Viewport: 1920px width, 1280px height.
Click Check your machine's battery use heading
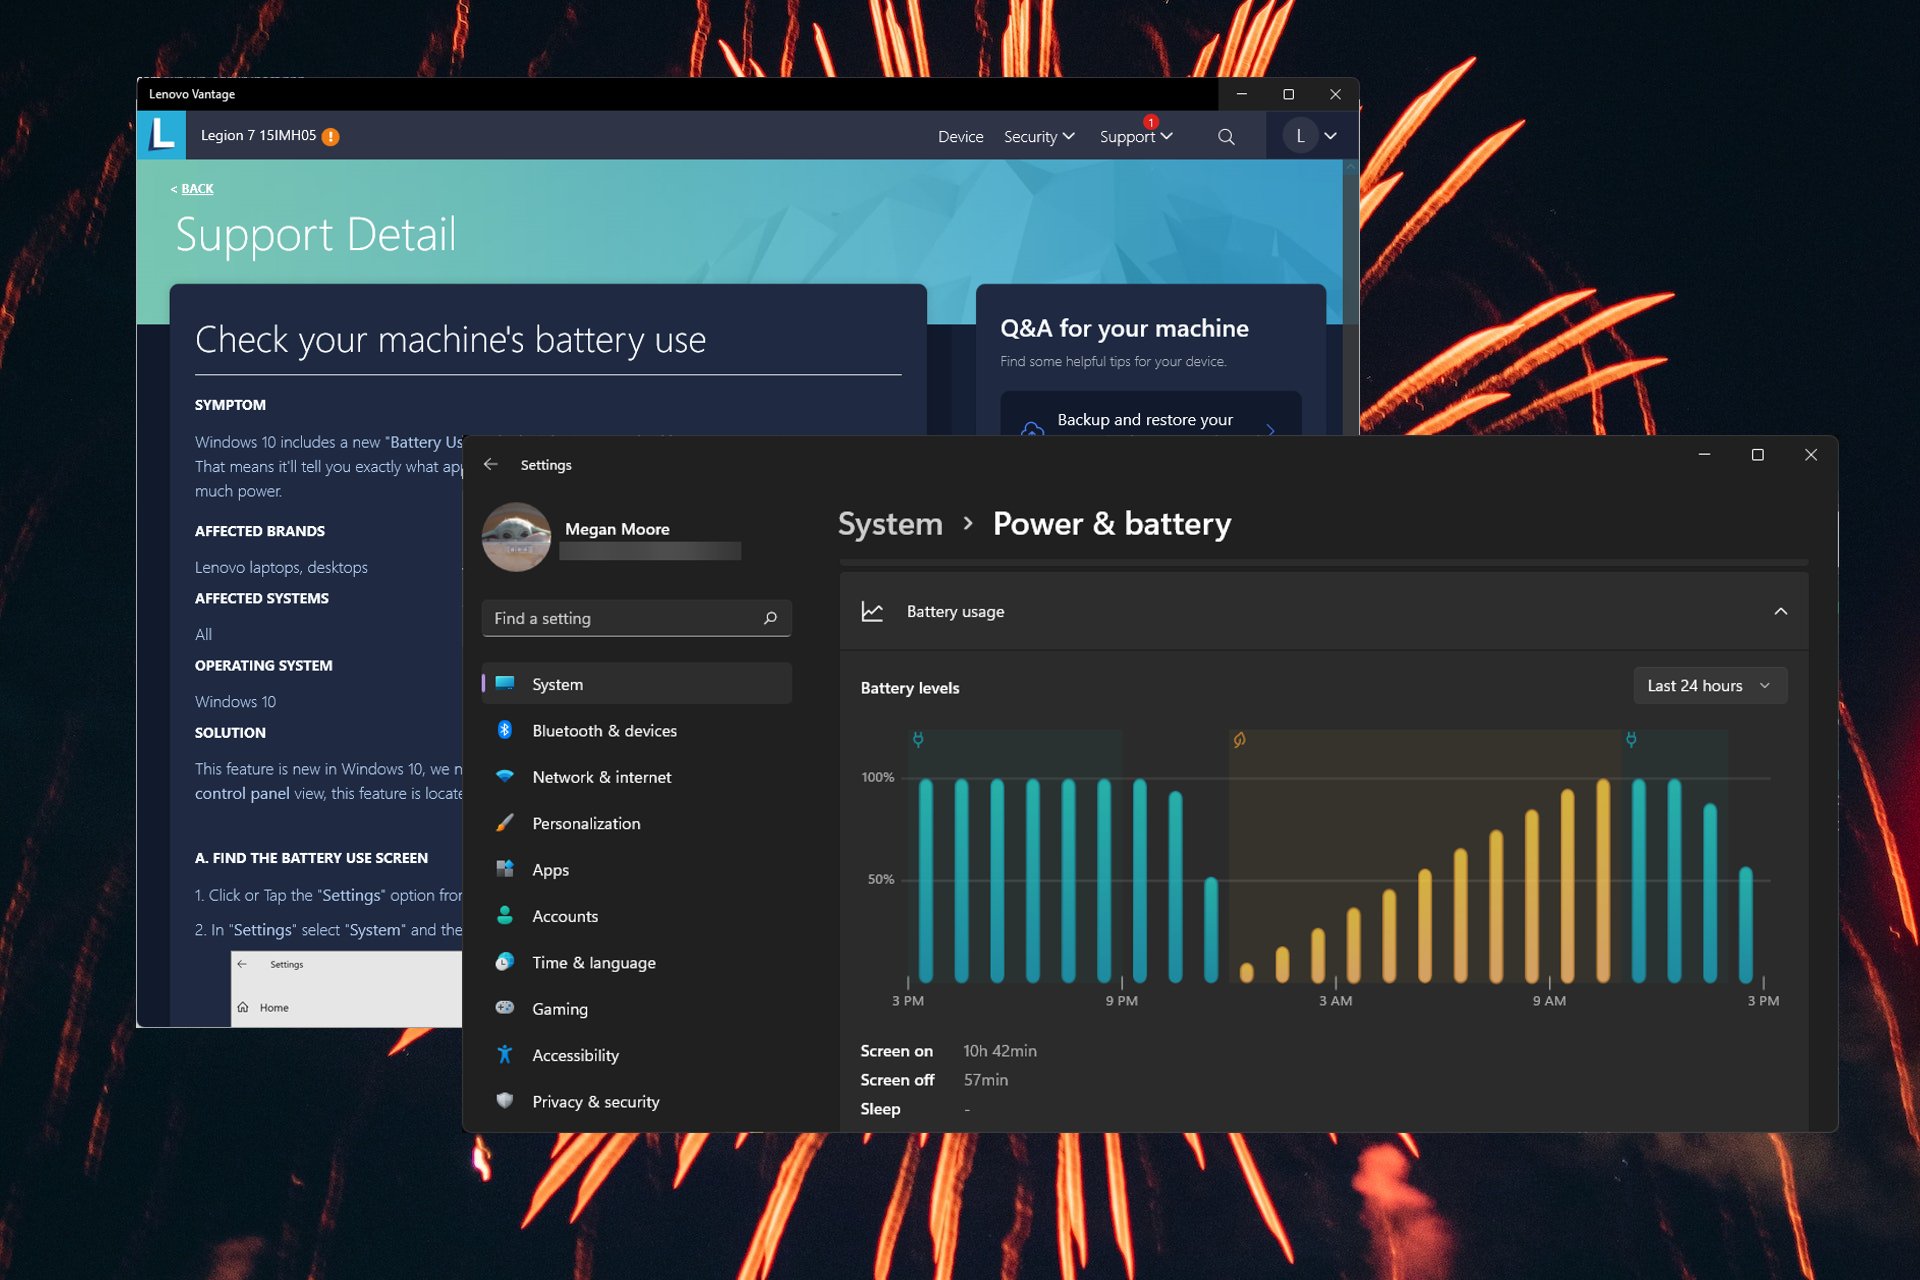coord(451,340)
